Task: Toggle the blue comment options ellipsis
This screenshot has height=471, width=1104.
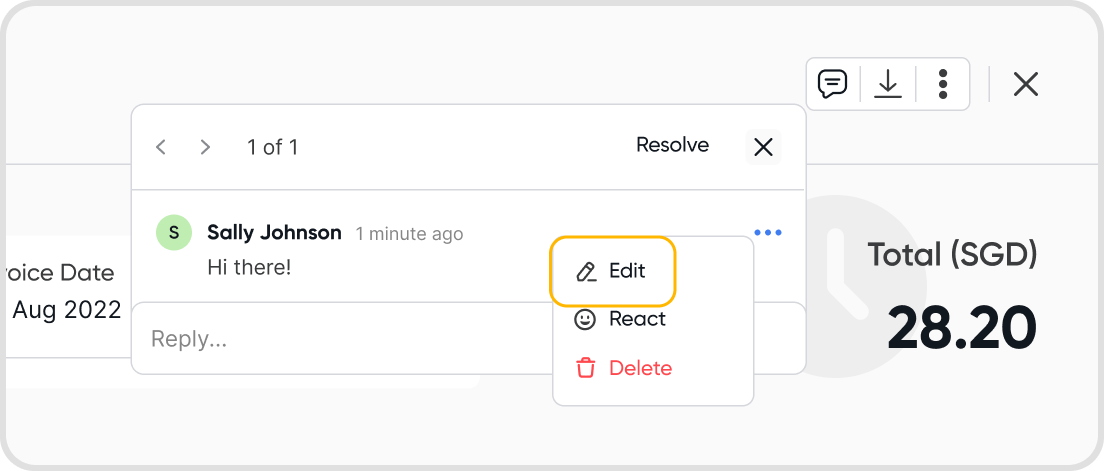Action: [x=768, y=233]
